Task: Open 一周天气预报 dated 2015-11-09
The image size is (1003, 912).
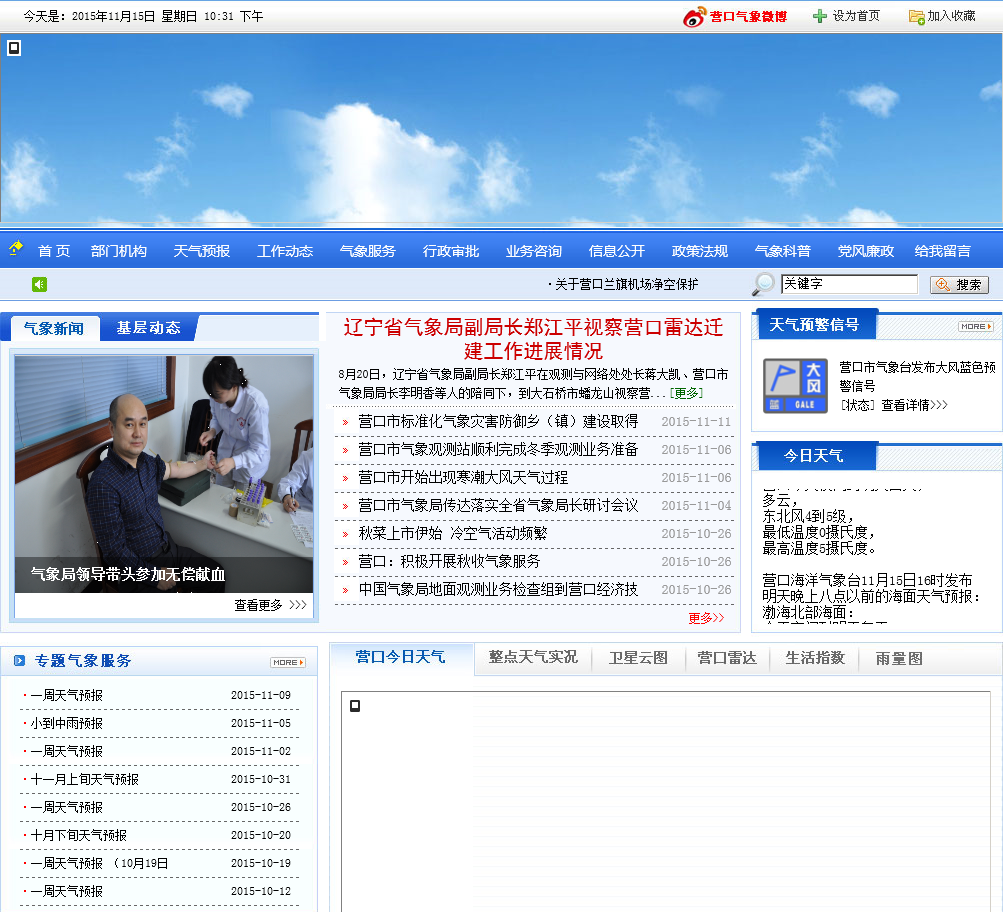Action: [67, 695]
